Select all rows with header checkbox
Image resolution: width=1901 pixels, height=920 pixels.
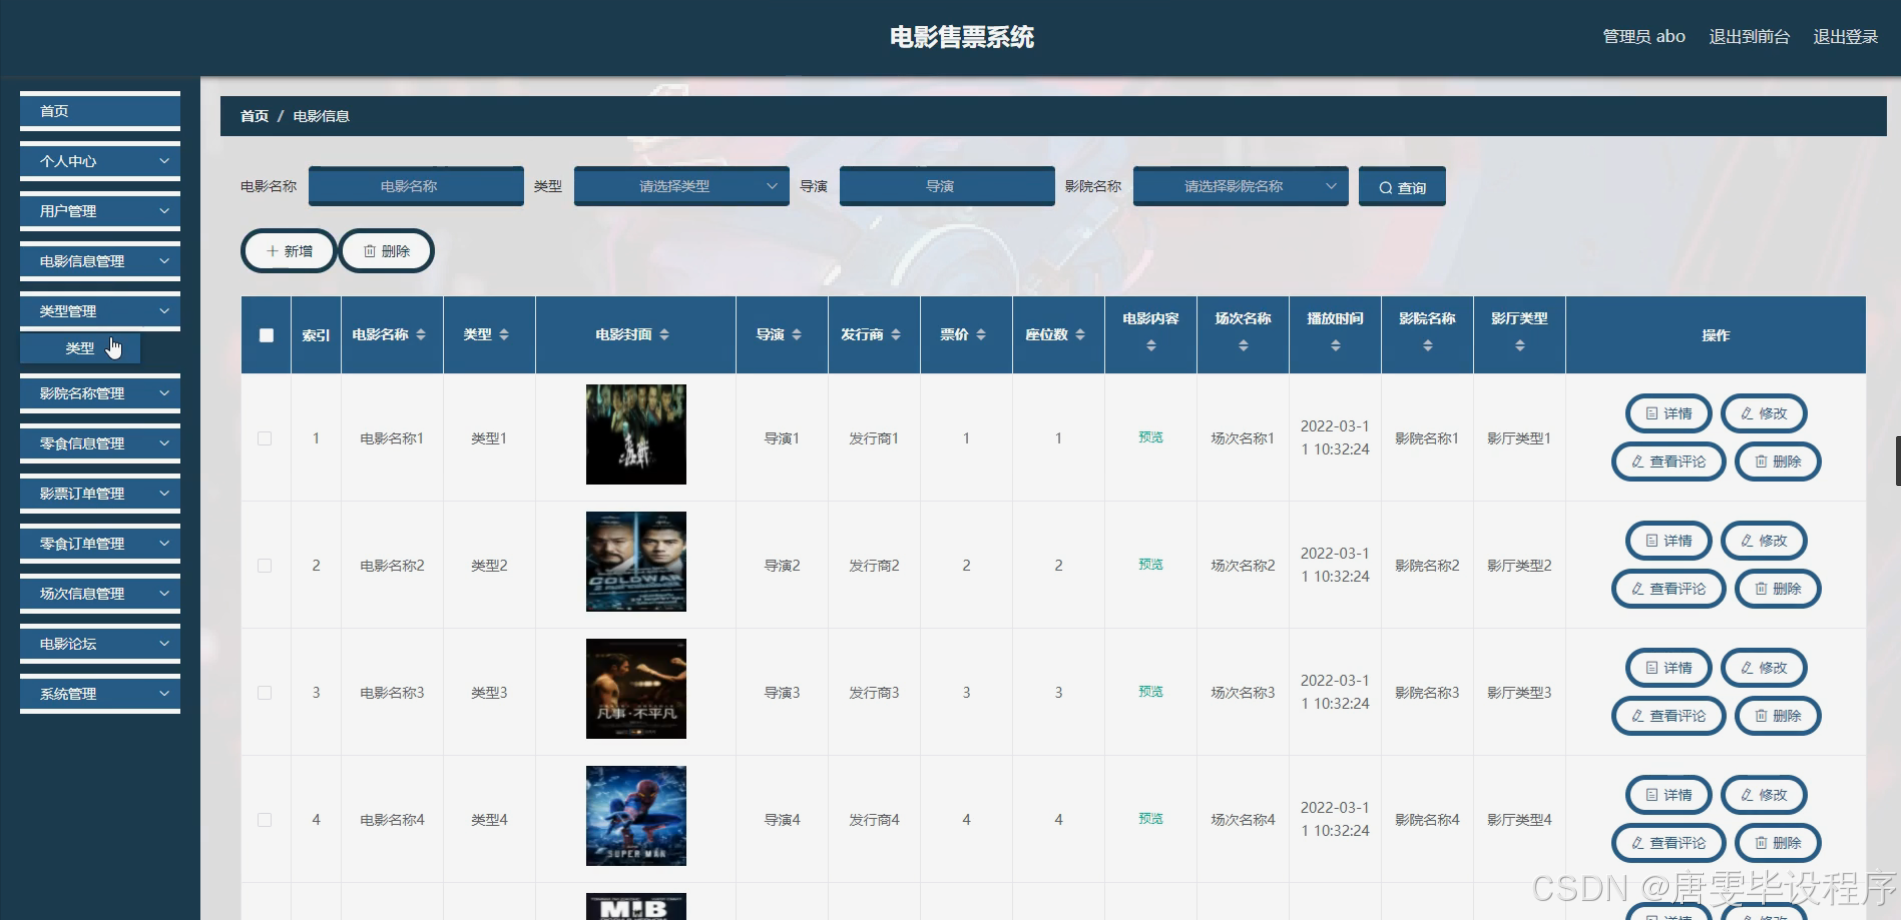tap(266, 335)
